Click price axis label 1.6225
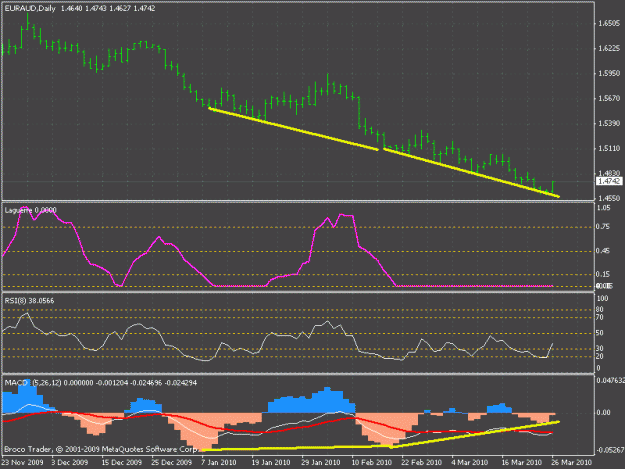The image size is (625, 469). (609, 48)
